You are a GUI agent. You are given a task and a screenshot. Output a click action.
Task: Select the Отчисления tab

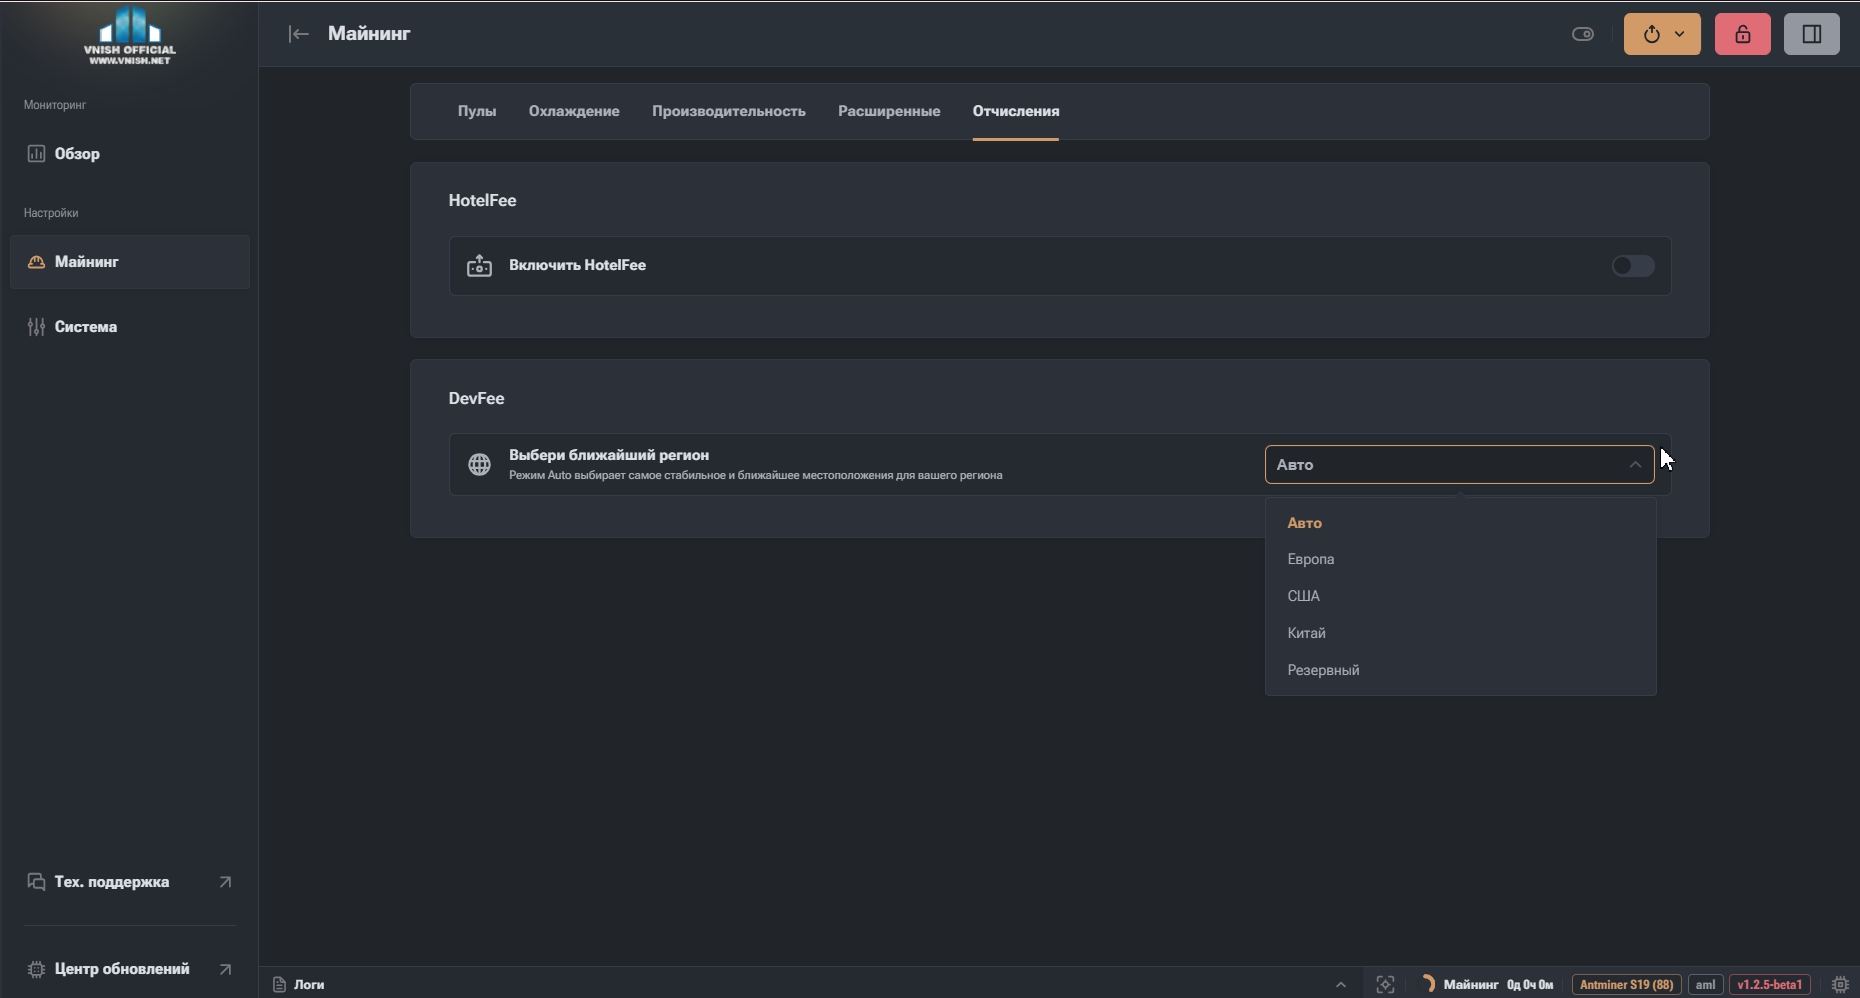[x=1016, y=111]
